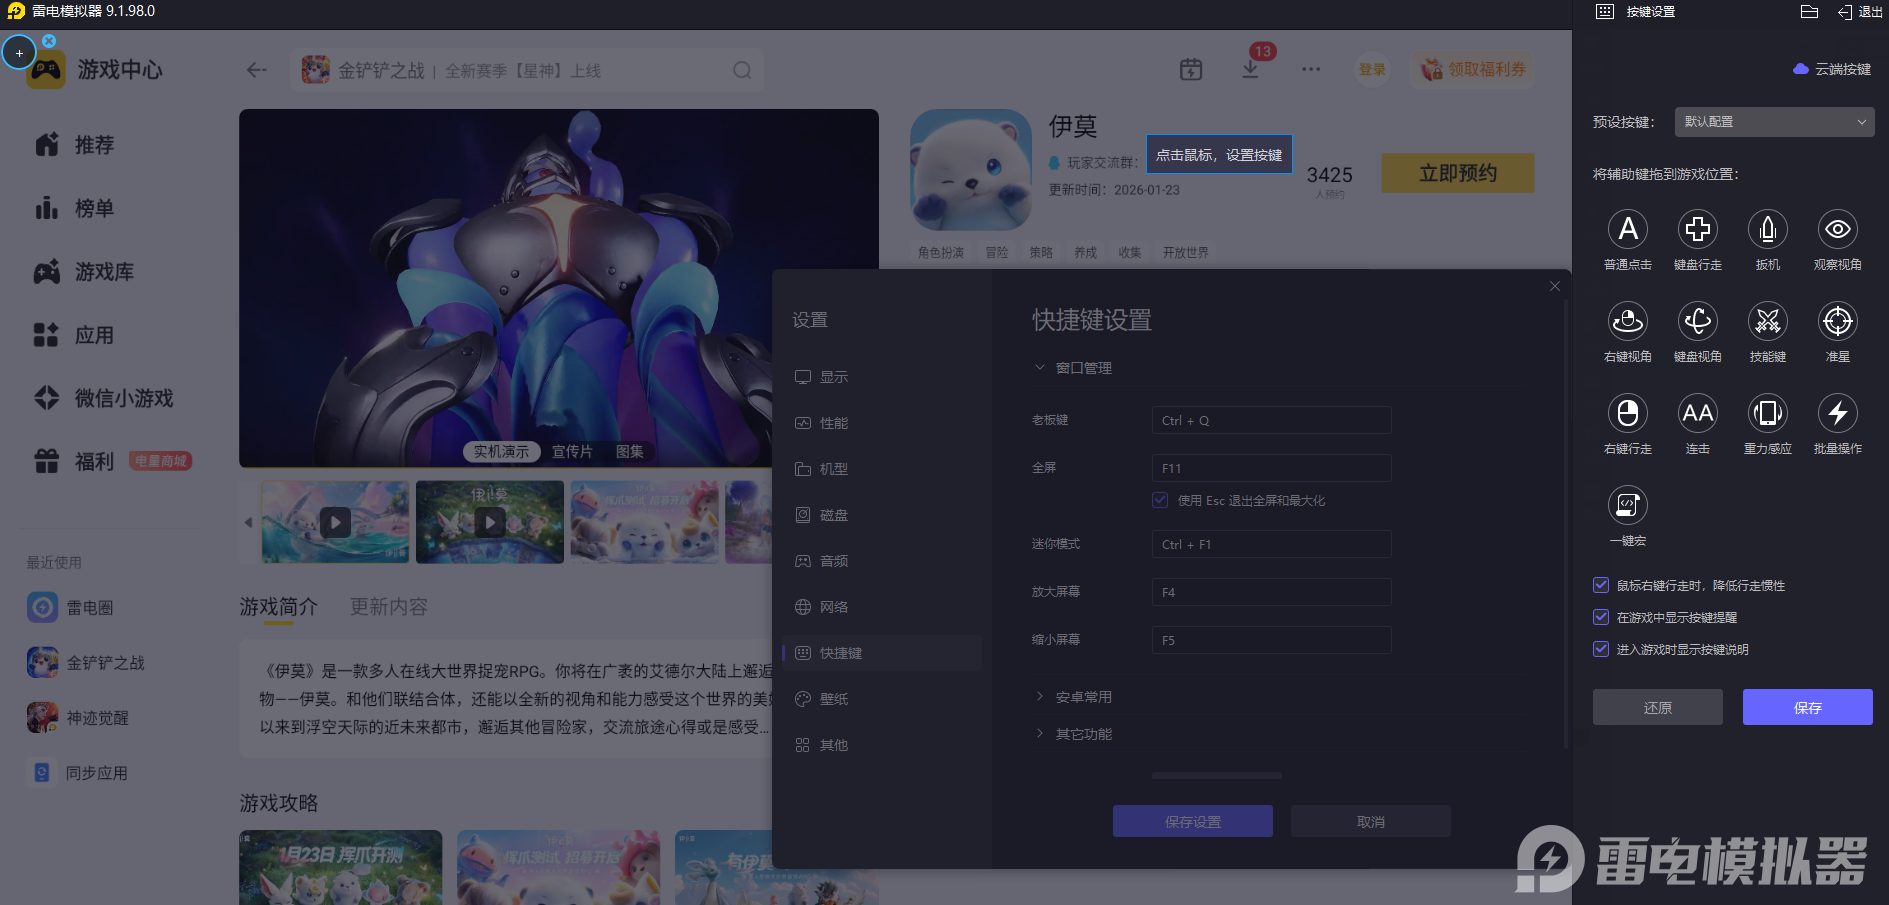Image resolution: width=1889 pixels, height=905 pixels.
Task: Open the downloads icon with badge 13
Action: [1251, 69]
